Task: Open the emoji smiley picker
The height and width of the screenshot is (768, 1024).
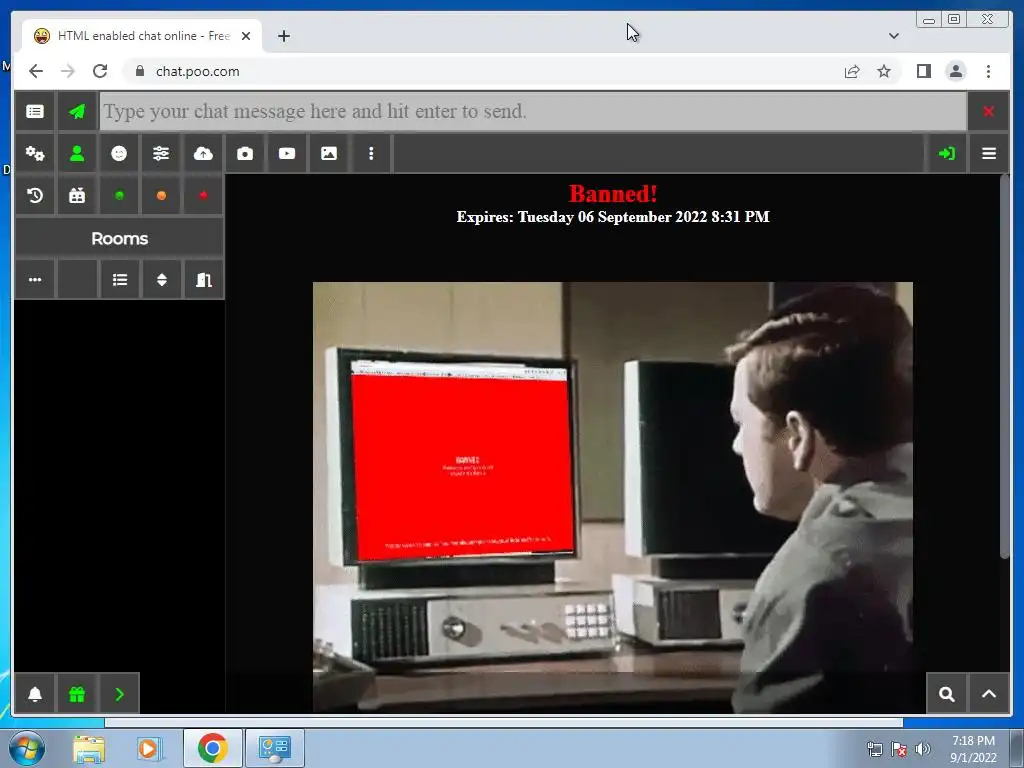Action: pyautogui.click(x=119, y=153)
